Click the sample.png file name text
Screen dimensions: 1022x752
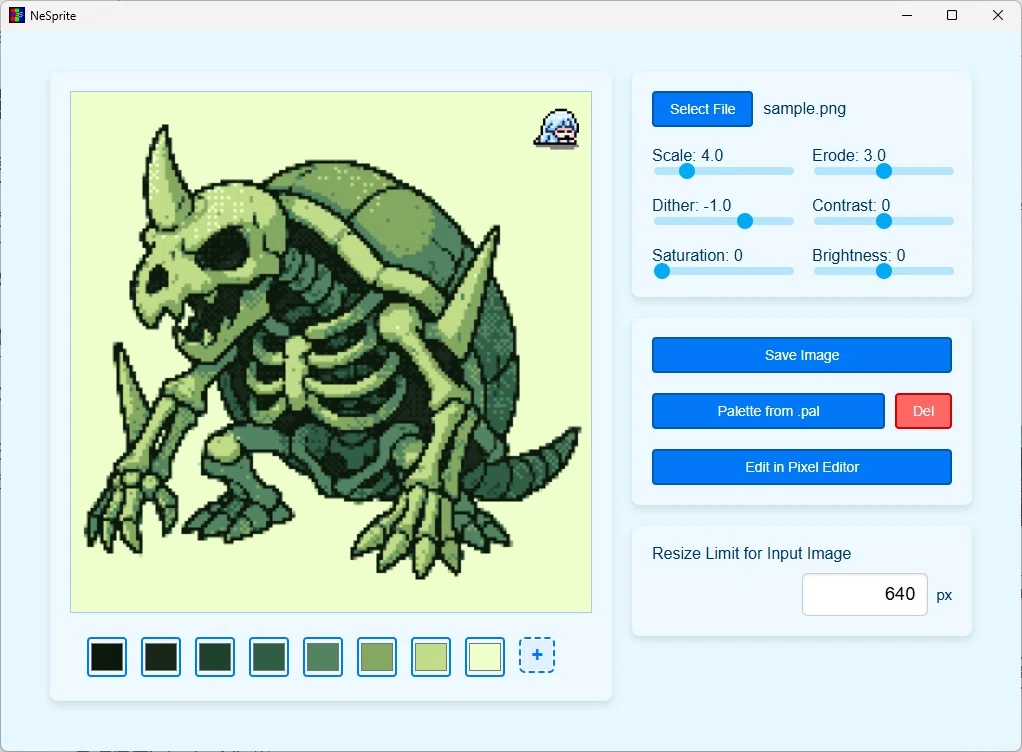[804, 109]
